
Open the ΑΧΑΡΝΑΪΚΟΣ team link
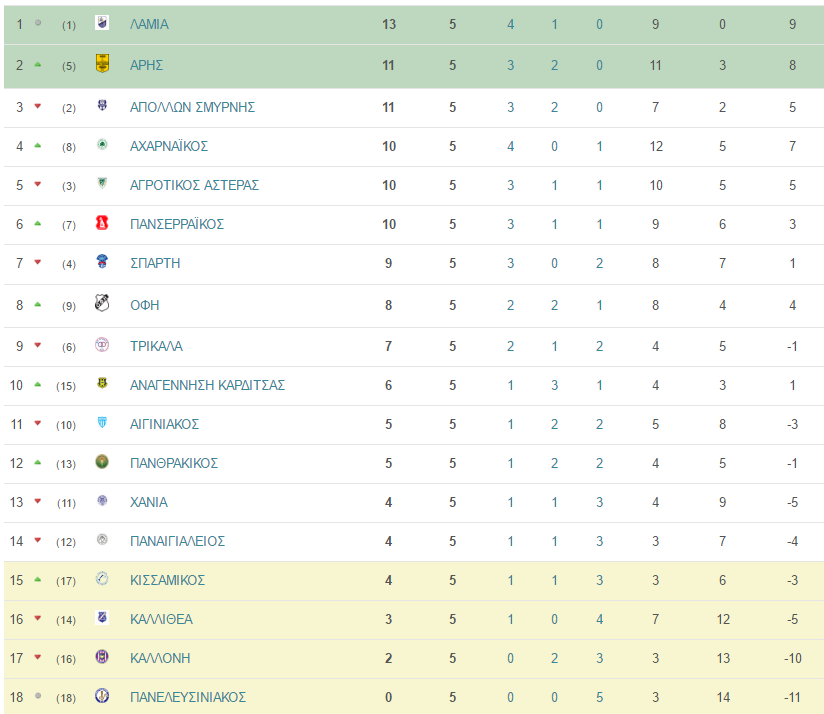[169, 146]
